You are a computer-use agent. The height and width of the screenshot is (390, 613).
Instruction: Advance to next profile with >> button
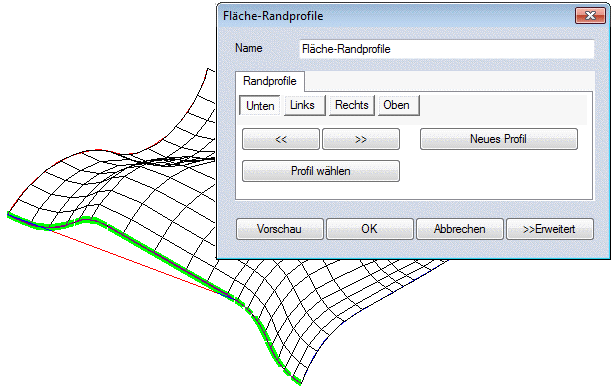361,139
